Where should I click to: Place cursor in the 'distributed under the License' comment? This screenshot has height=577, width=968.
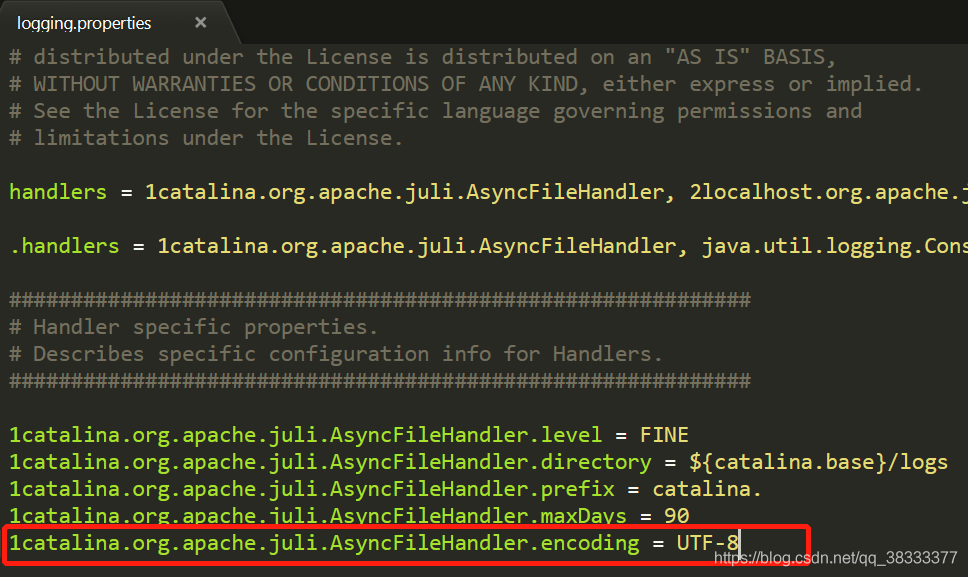422,57
